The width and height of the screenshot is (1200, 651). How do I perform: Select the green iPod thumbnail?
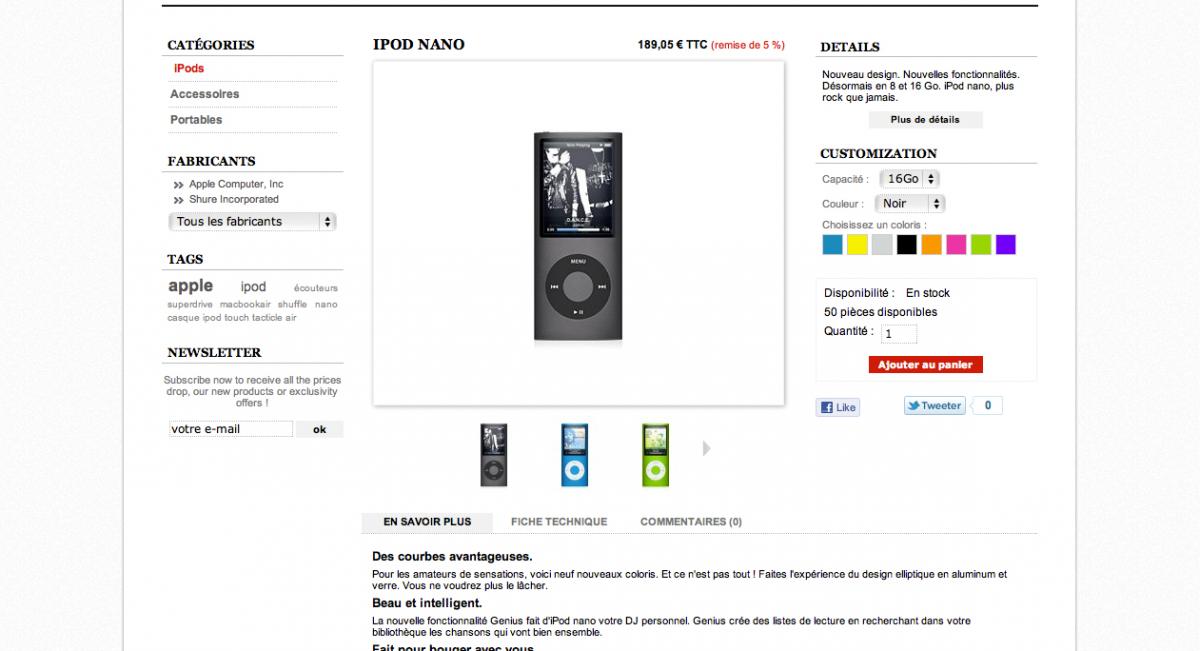tap(655, 455)
